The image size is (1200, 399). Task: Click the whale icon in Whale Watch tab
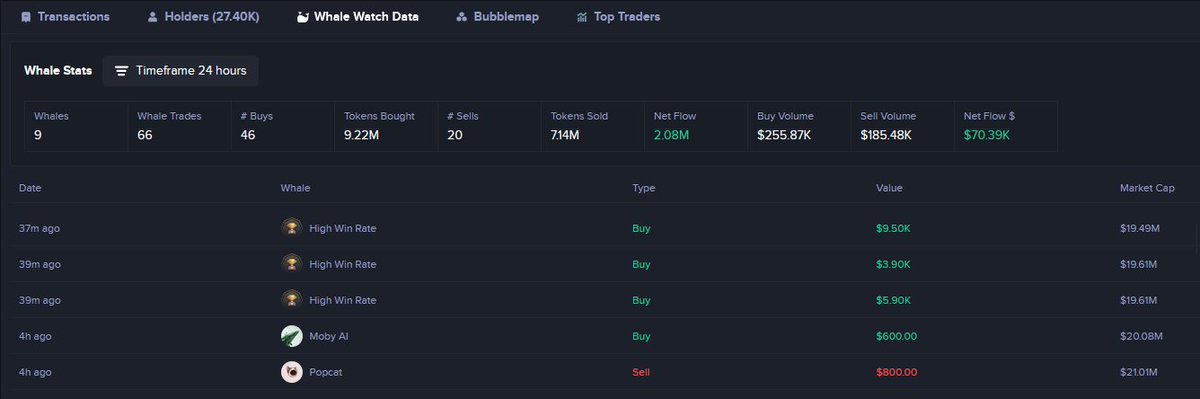pyautogui.click(x=303, y=17)
